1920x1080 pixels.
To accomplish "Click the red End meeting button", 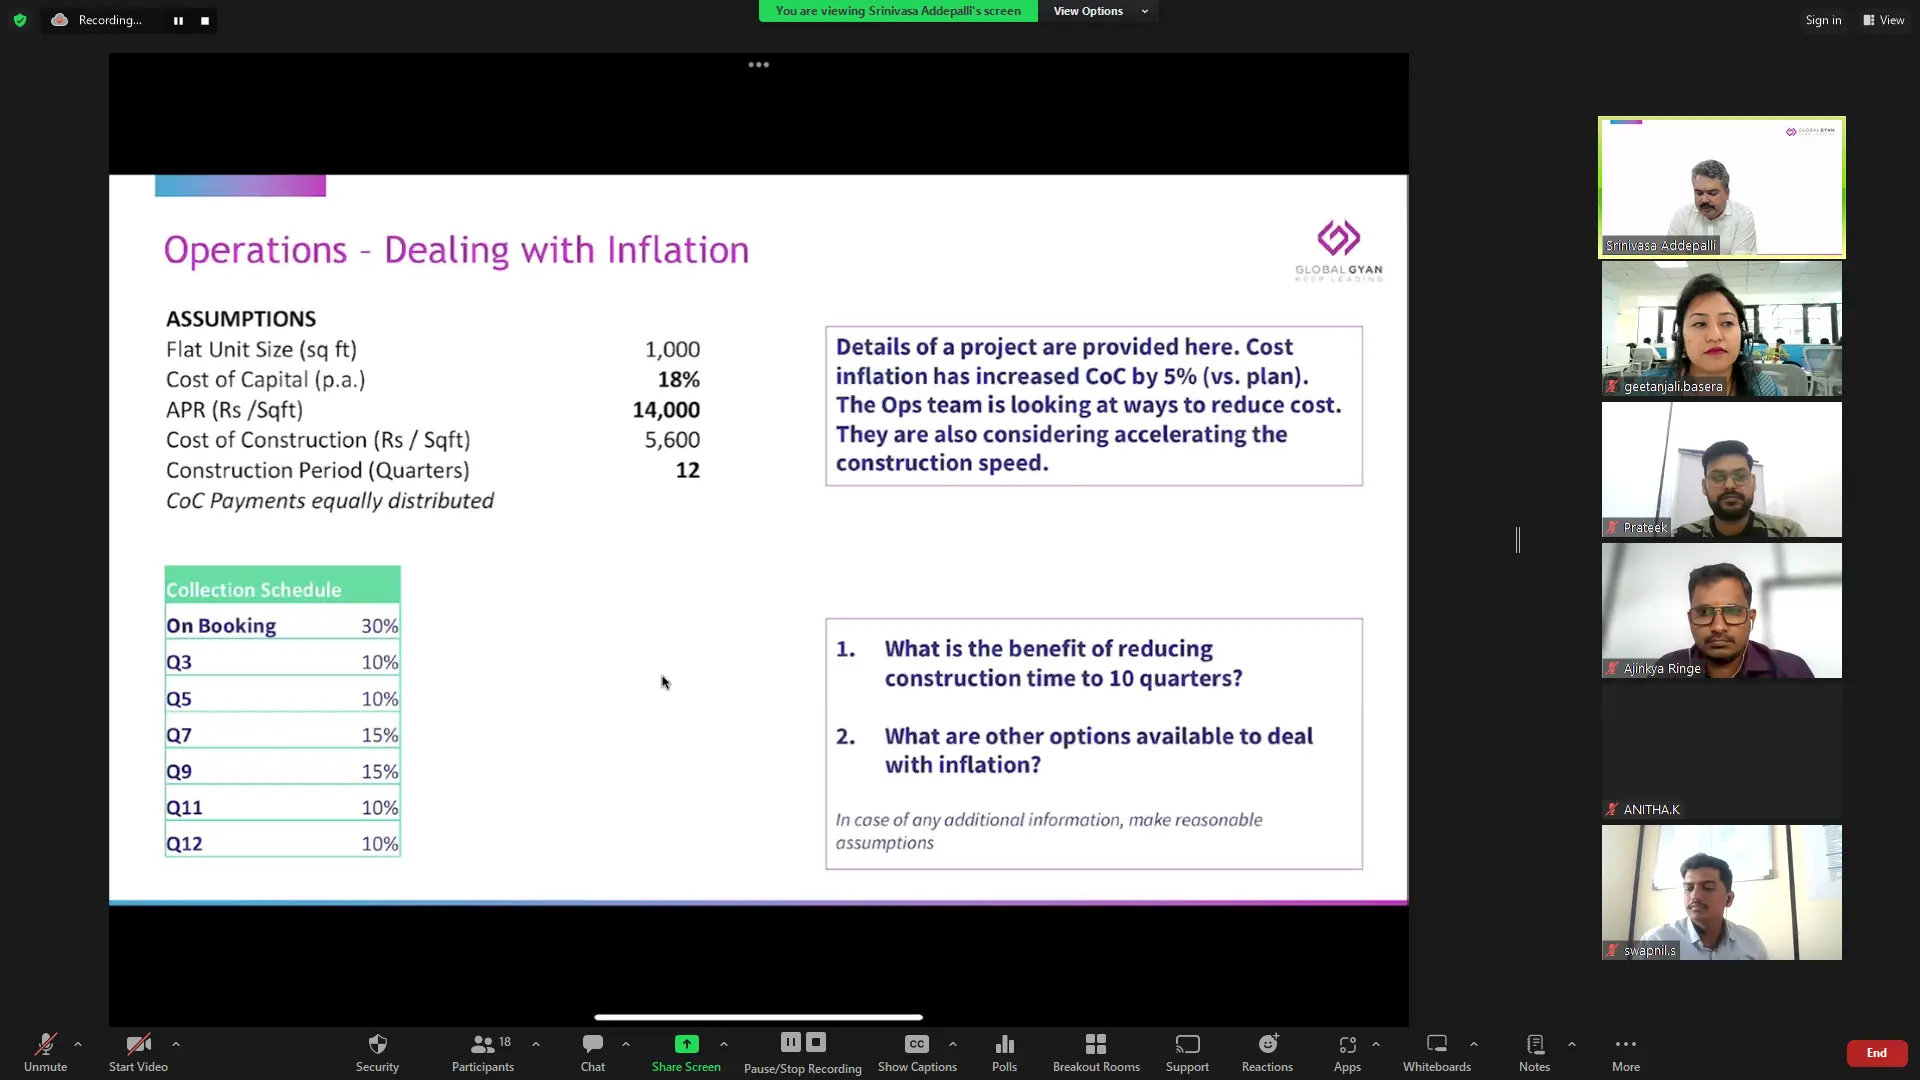I will tap(1876, 1053).
